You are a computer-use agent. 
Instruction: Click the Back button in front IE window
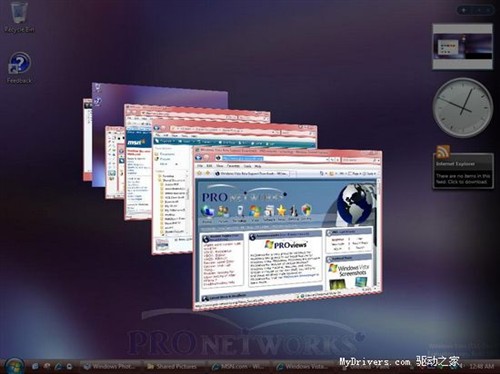click(199, 158)
